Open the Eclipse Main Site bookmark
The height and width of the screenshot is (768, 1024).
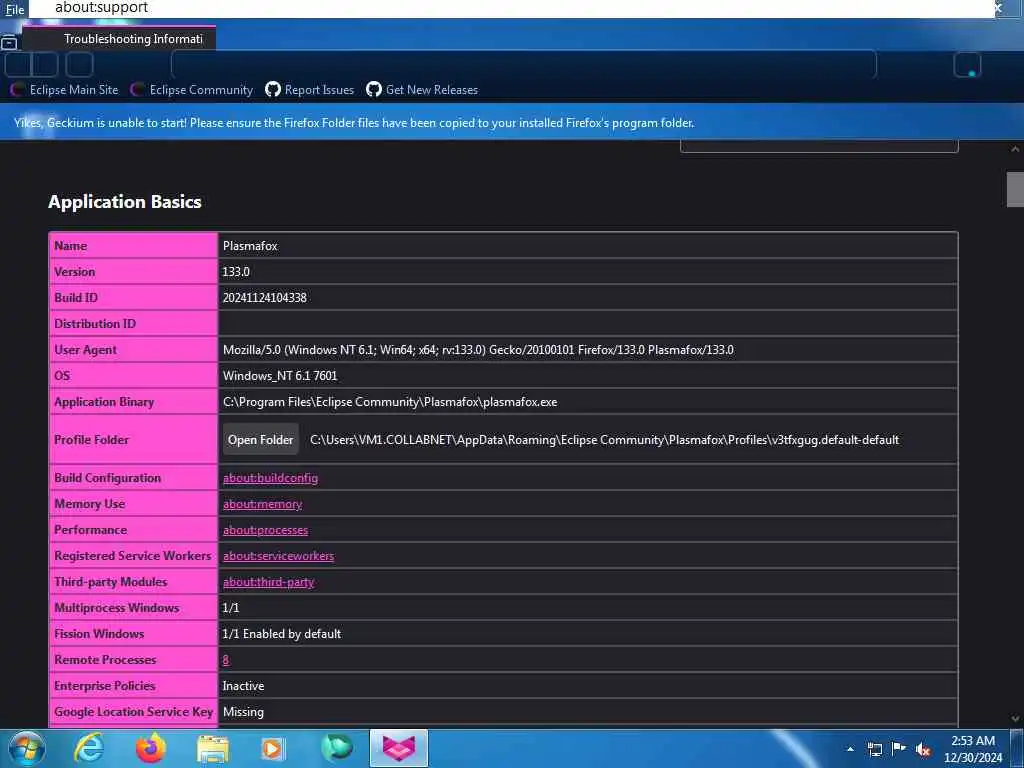tap(65, 89)
